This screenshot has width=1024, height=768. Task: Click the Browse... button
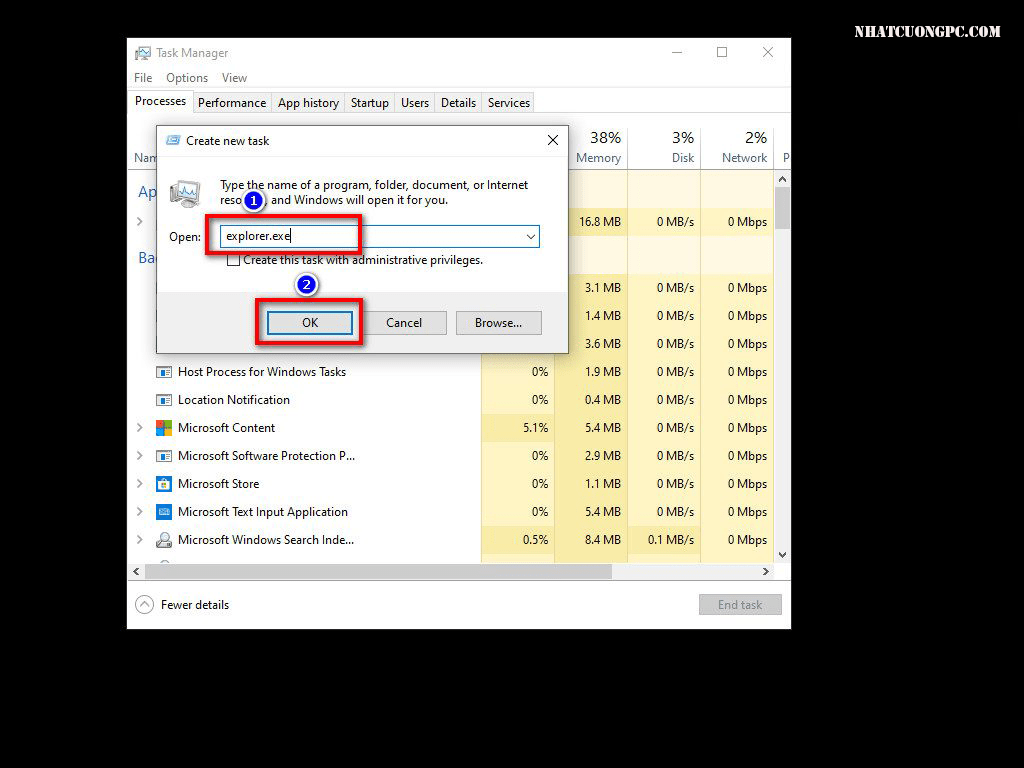[x=498, y=323]
